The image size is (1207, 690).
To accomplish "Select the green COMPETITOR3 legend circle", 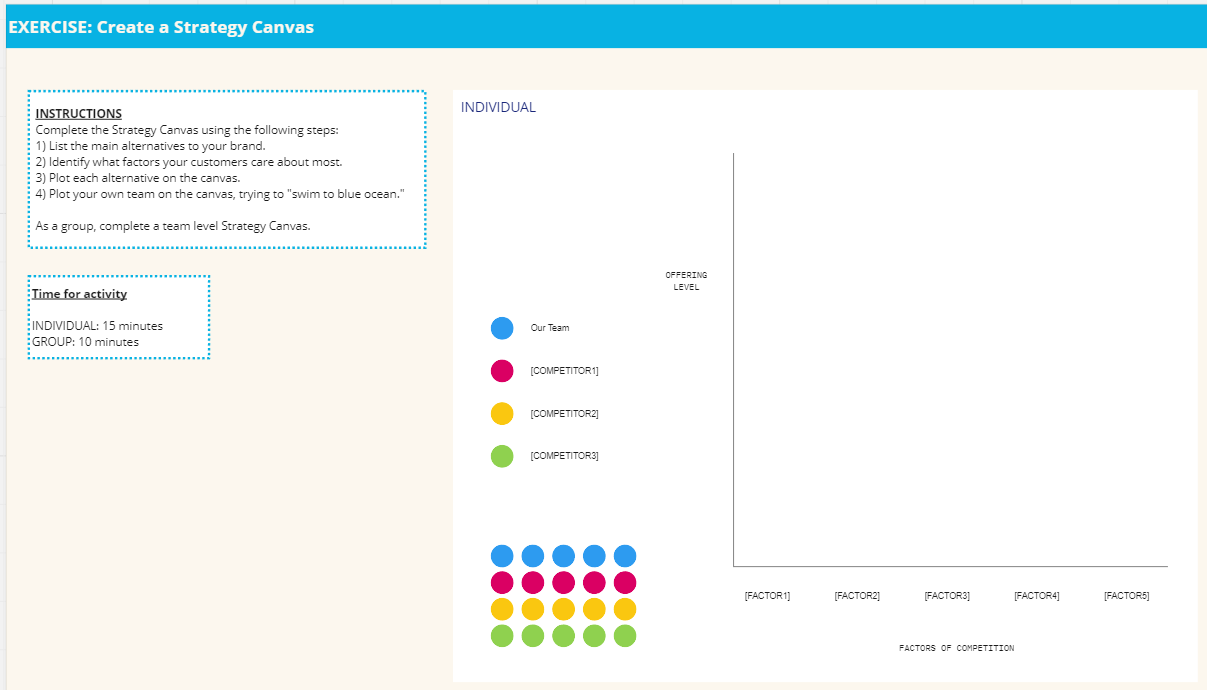I will (502, 456).
